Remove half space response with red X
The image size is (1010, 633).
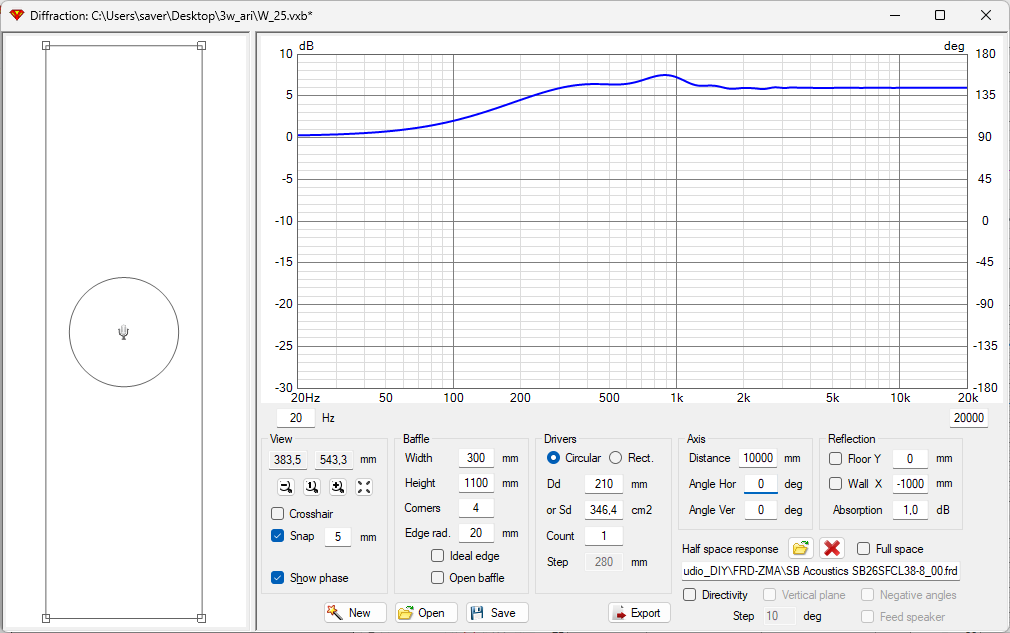(x=832, y=549)
